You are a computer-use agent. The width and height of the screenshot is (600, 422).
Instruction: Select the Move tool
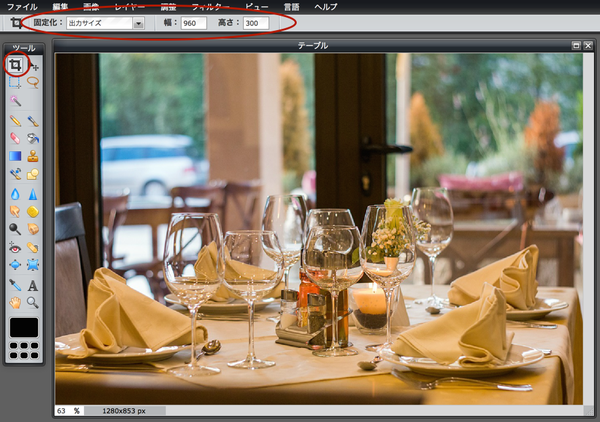pos(33,65)
